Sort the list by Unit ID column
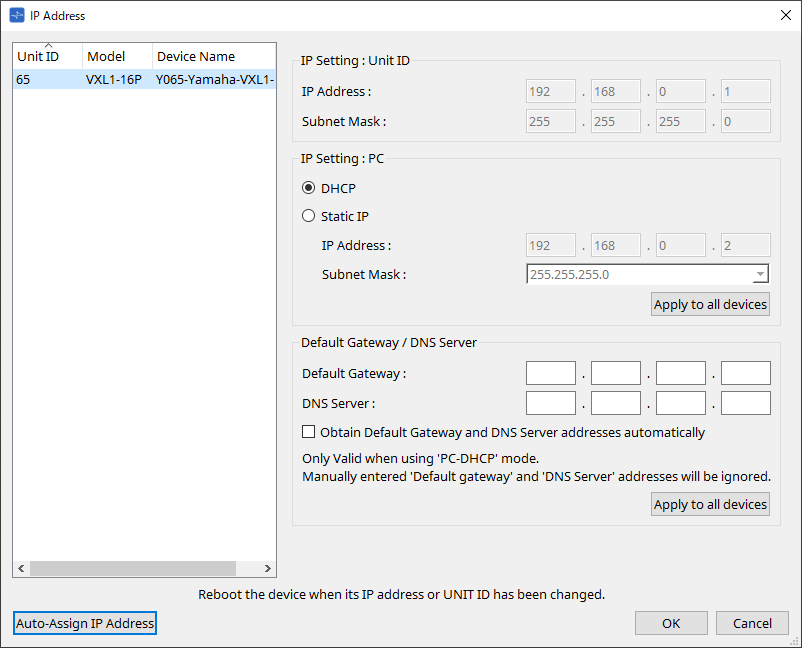Screen dimensions: 802x648 47,57
